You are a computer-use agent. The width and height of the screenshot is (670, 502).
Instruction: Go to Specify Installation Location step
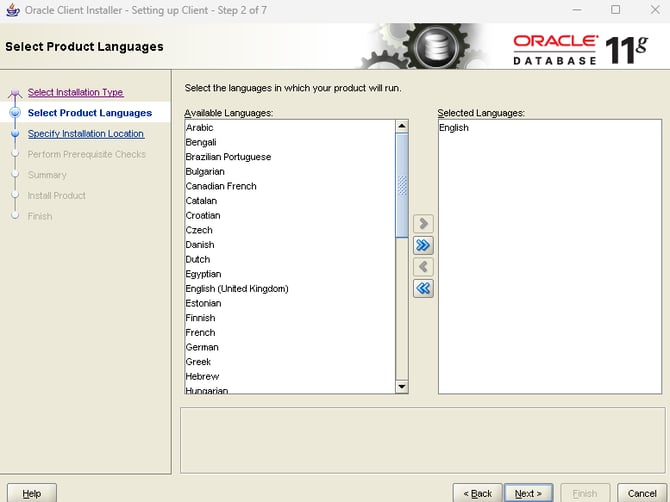click(86, 134)
